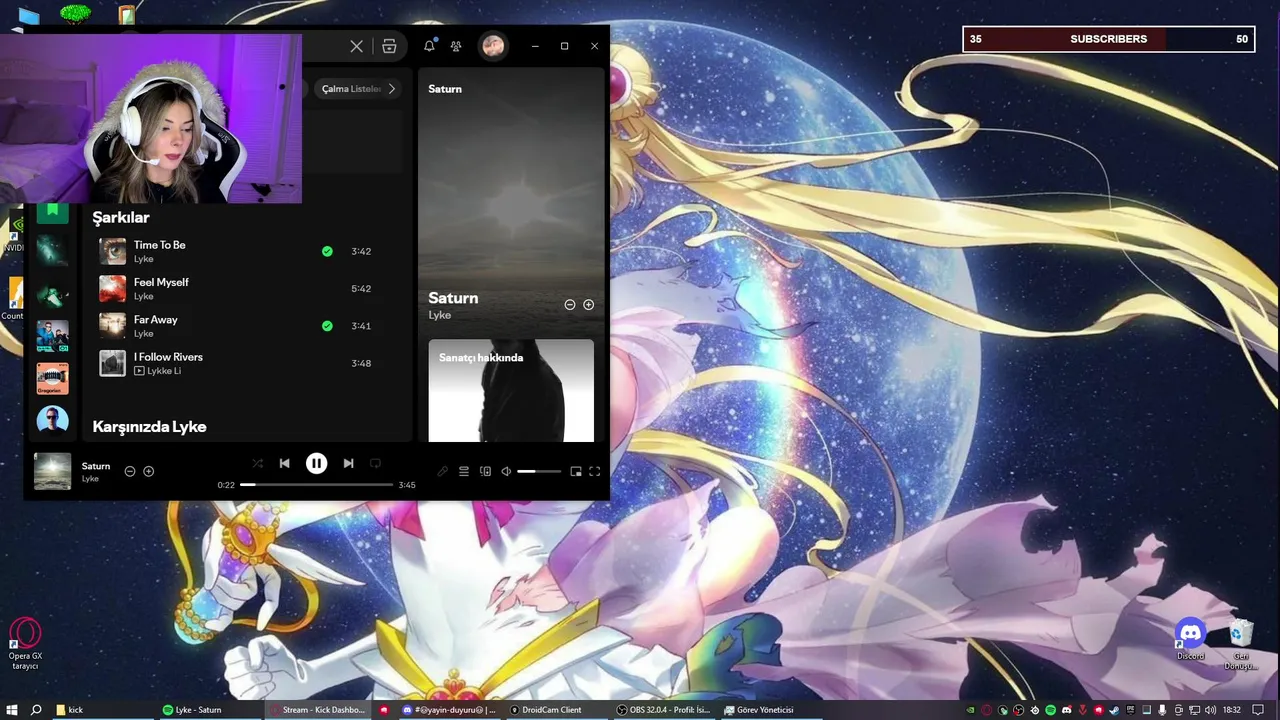Image resolution: width=1280 pixels, height=720 pixels.
Task: Click the minus icon in now playing panel
Action: pyautogui.click(x=570, y=305)
